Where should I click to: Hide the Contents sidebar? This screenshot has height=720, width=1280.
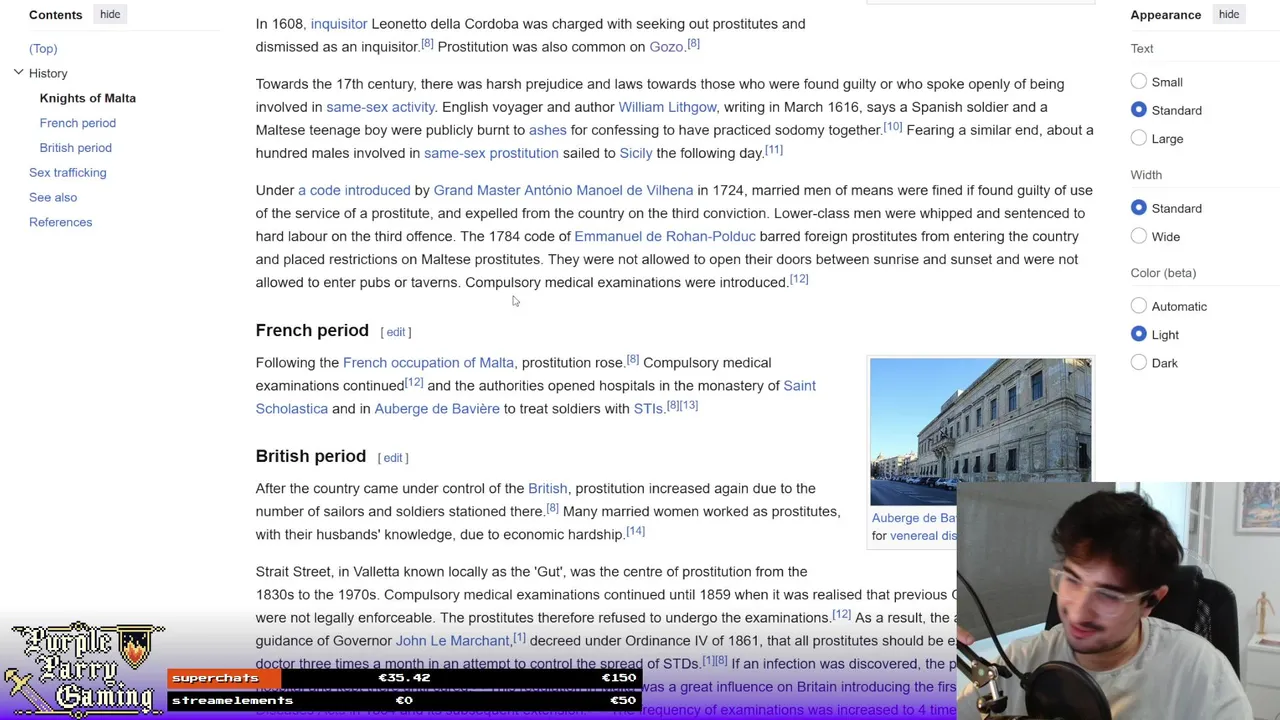pyautogui.click(x=110, y=14)
